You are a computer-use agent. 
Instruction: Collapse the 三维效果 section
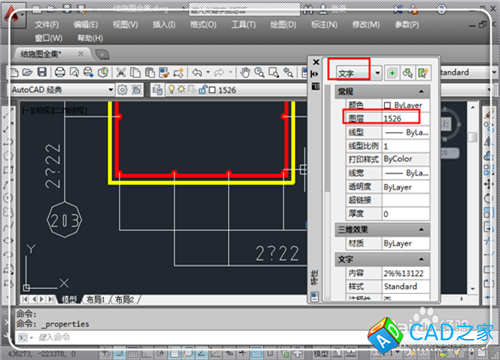421,230
